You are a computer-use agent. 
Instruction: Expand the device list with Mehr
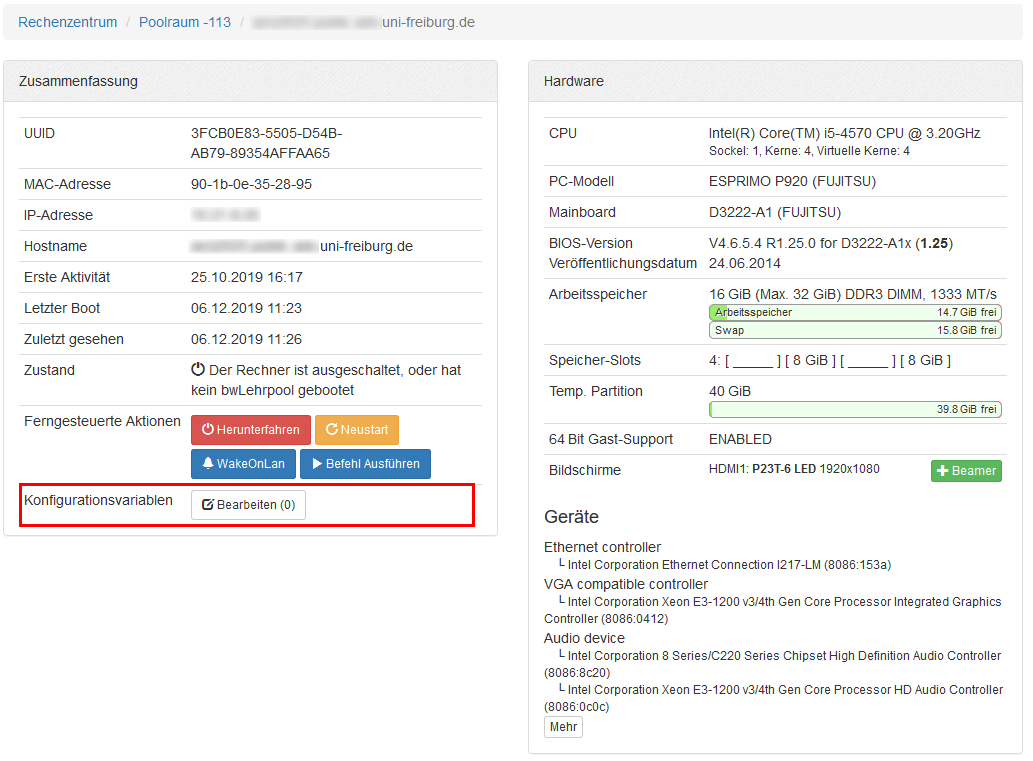coord(563,727)
